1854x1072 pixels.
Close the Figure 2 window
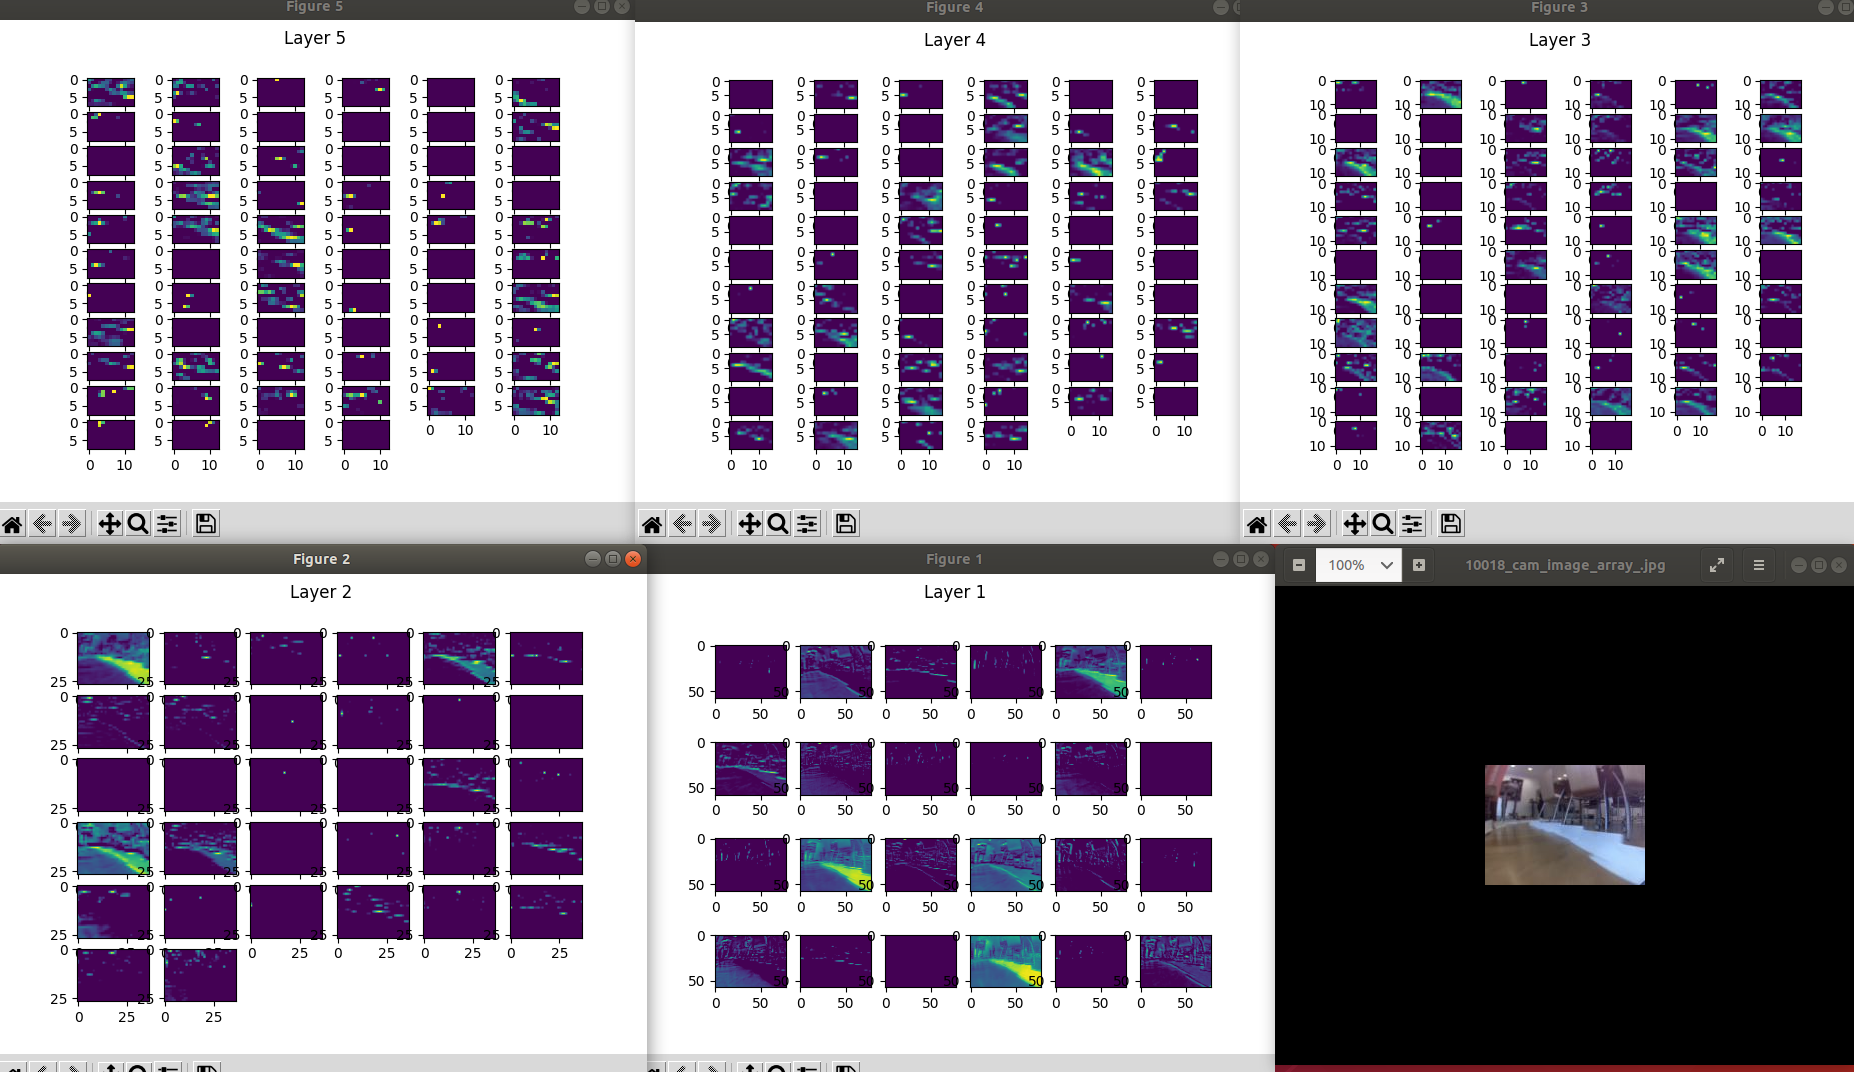coord(633,559)
